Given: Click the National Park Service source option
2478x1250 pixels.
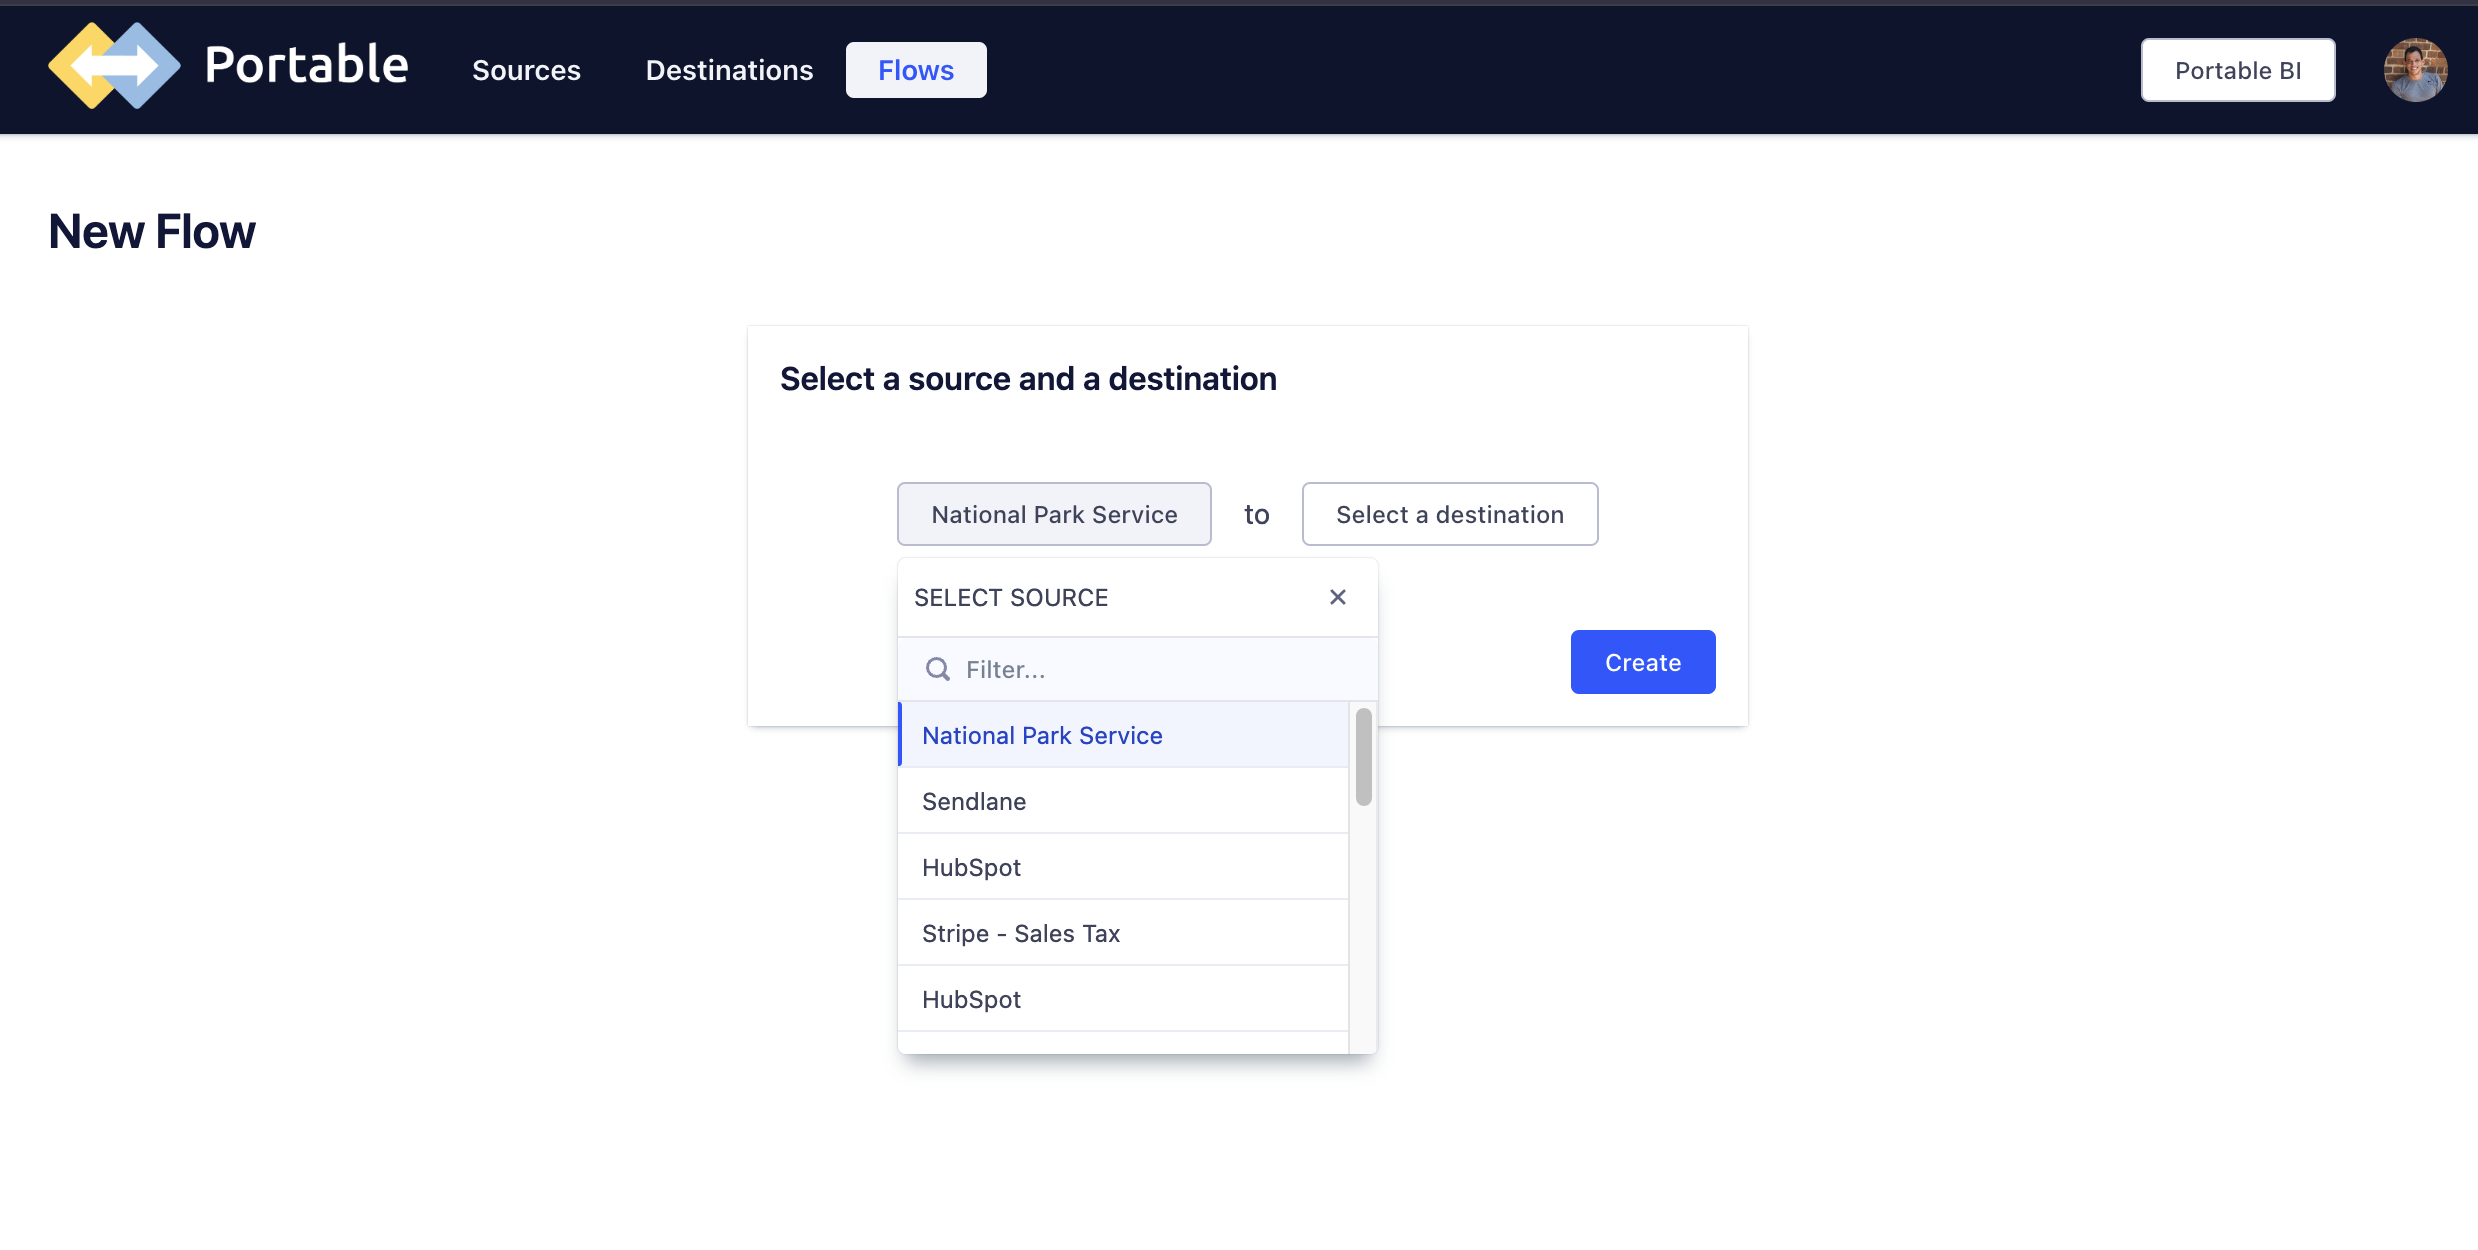Looking at the screenshot, I should (1042, 733).
